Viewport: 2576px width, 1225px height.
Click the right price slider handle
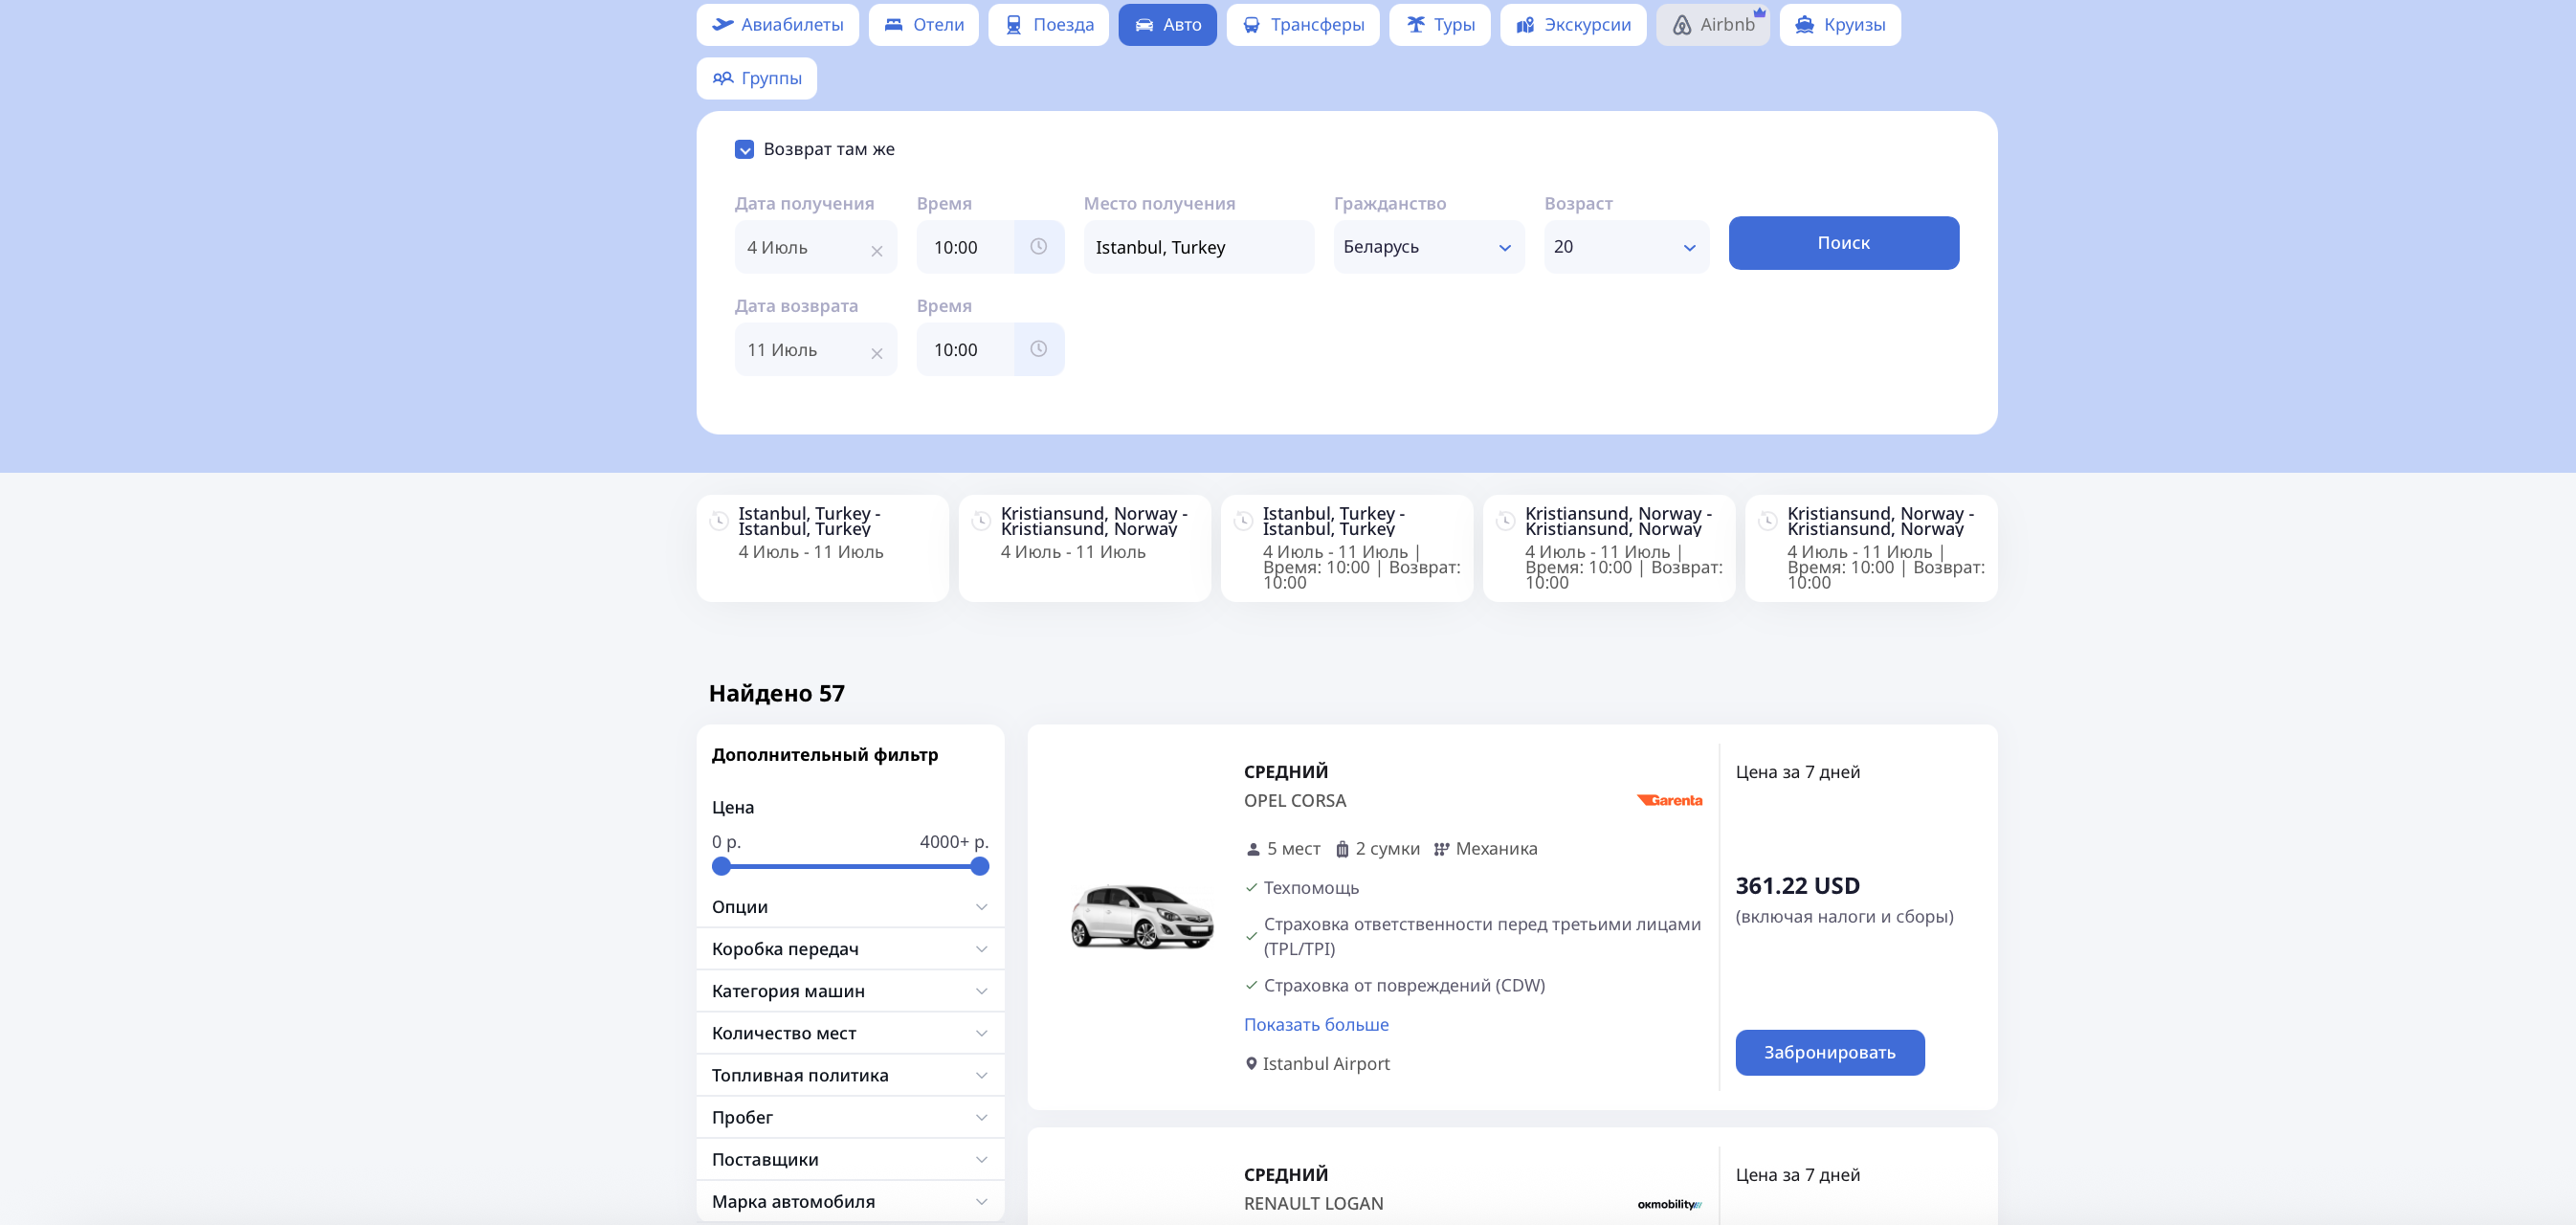tap(979, 866)
